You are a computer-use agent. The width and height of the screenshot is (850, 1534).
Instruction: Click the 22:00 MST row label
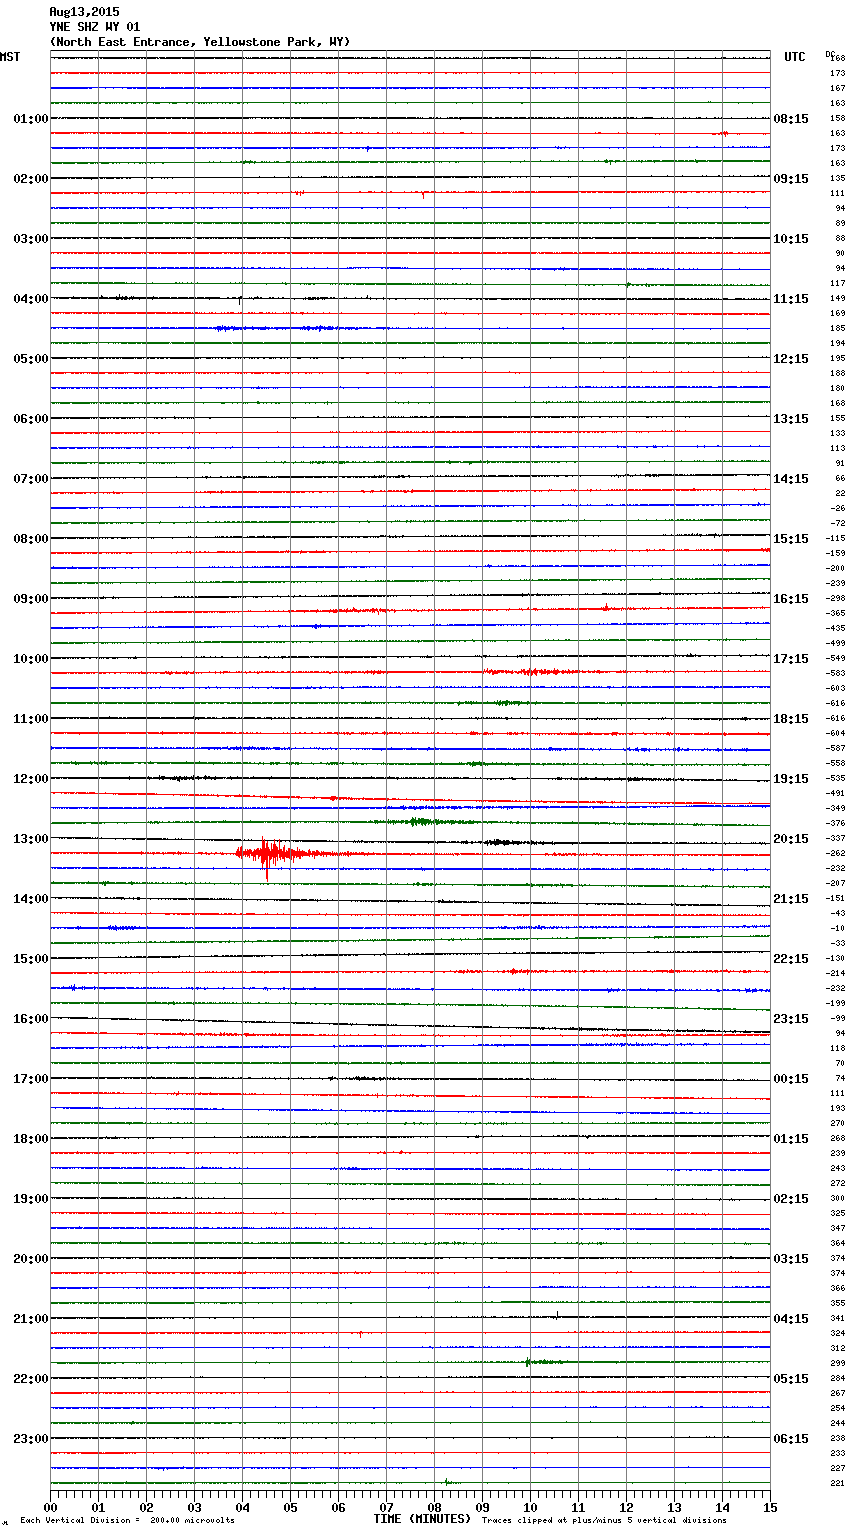[x=31, y=1379]
